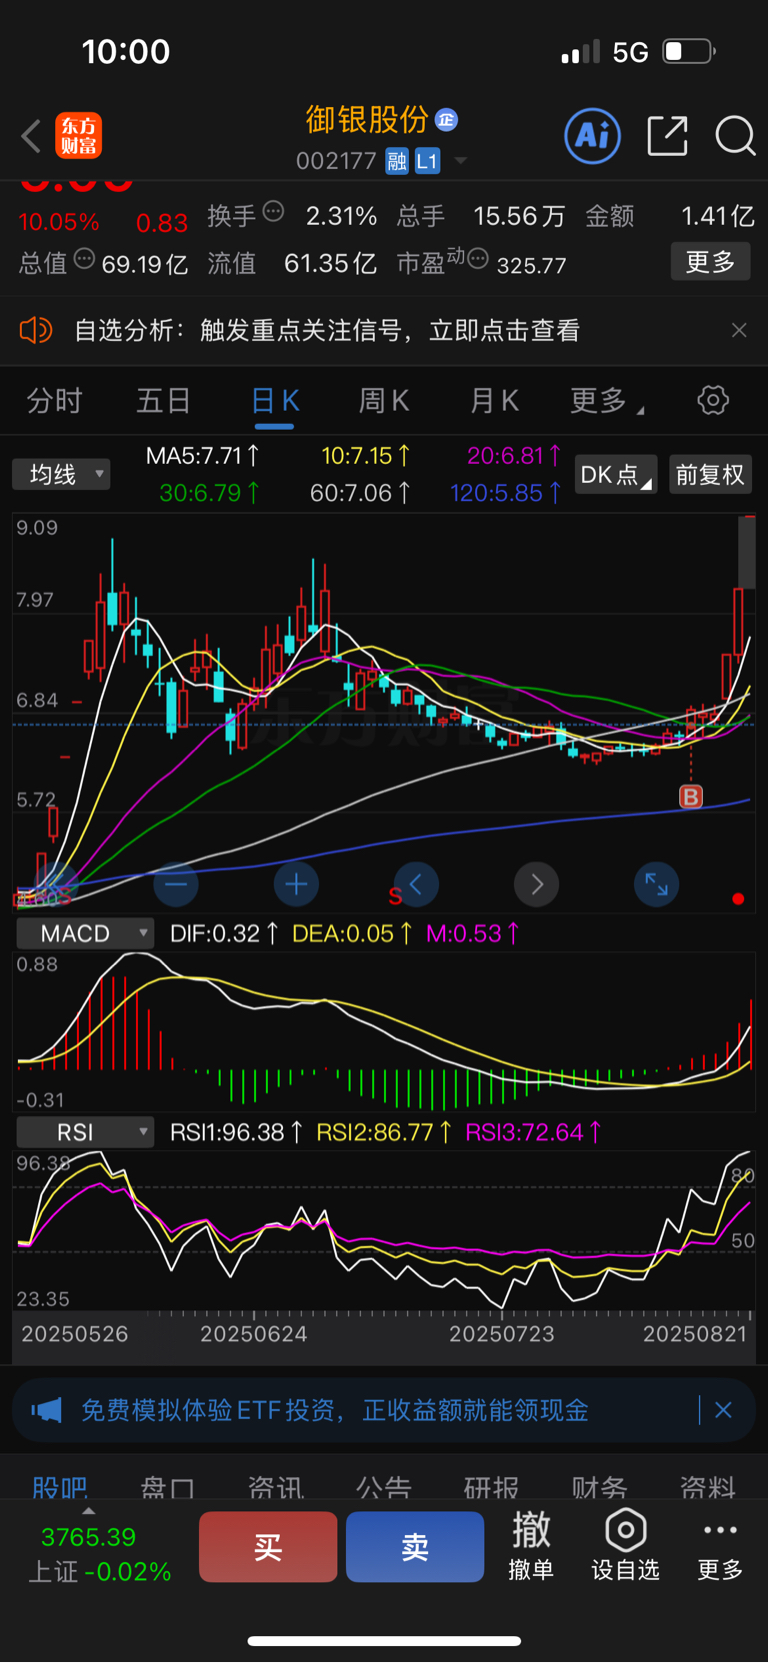Open the bottom 更多 three-dots menu
The image size is (768, 1663).
pos(720,1546)
